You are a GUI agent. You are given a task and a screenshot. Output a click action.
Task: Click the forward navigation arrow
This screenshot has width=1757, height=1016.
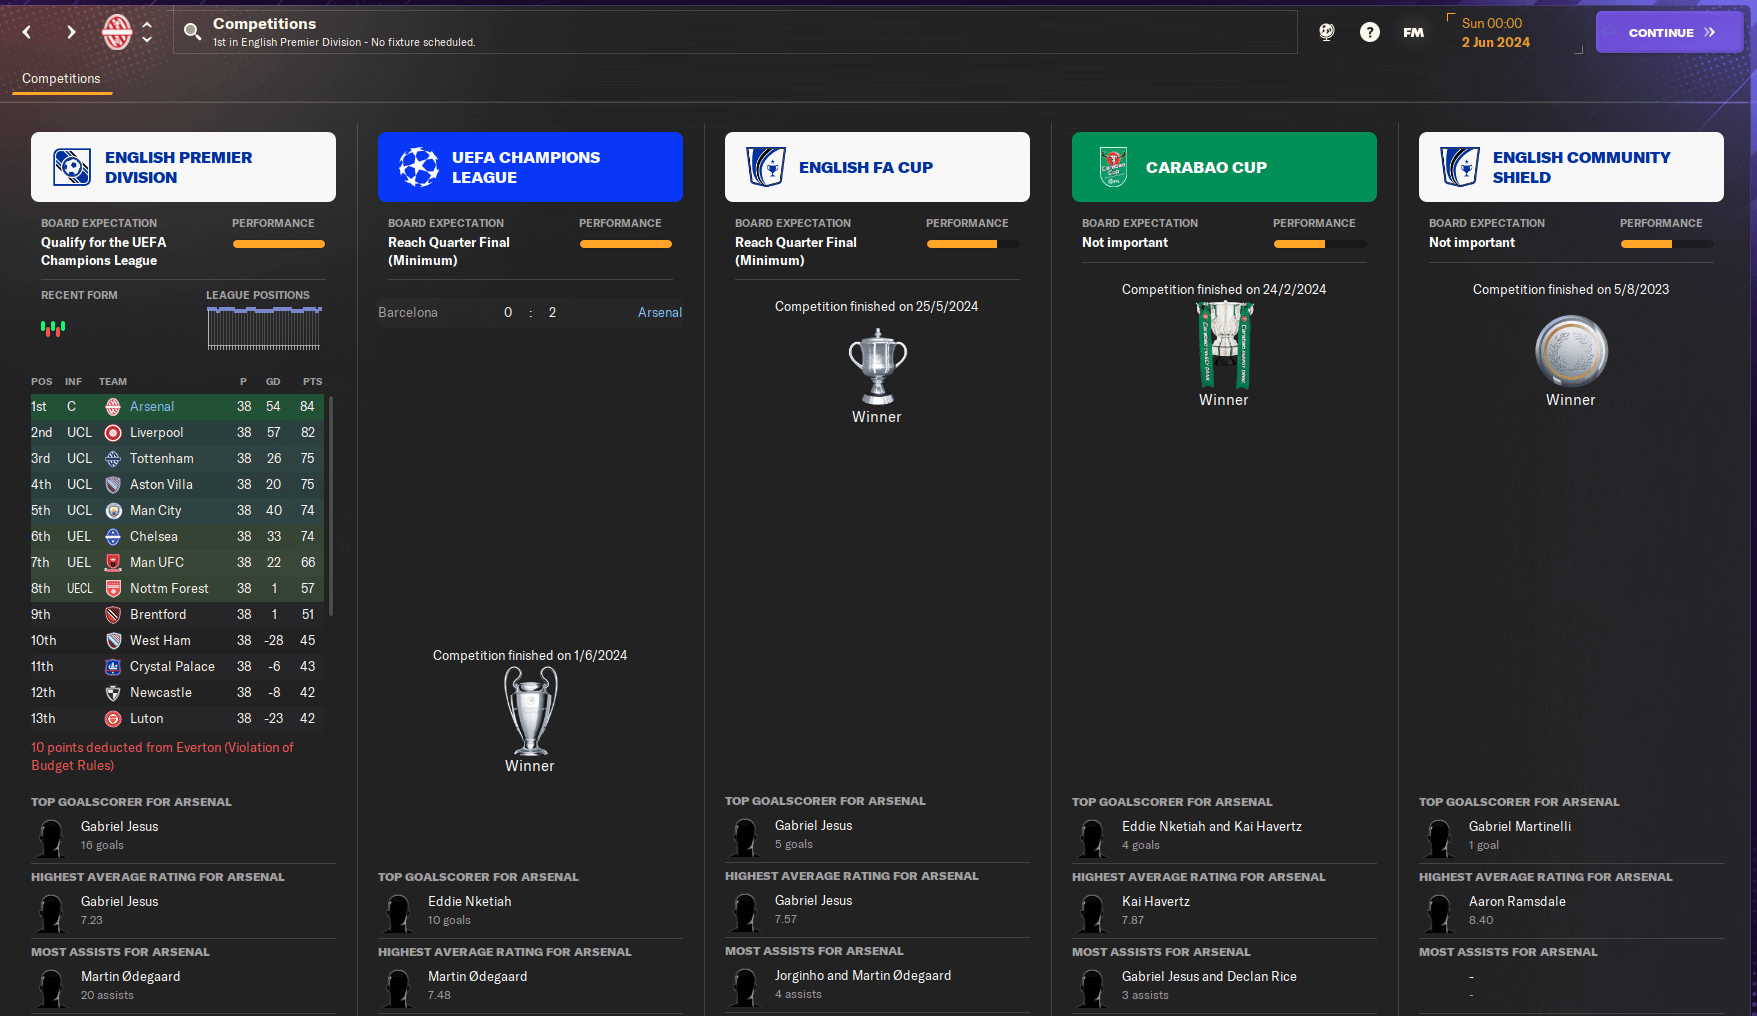[x=71, y=32]
